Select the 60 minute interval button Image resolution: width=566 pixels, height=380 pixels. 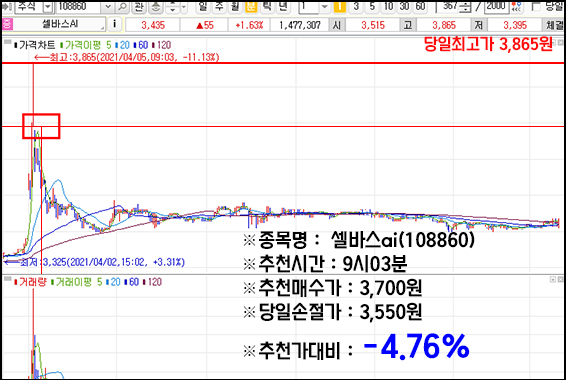pyautogui.click(x=420, y=6)
